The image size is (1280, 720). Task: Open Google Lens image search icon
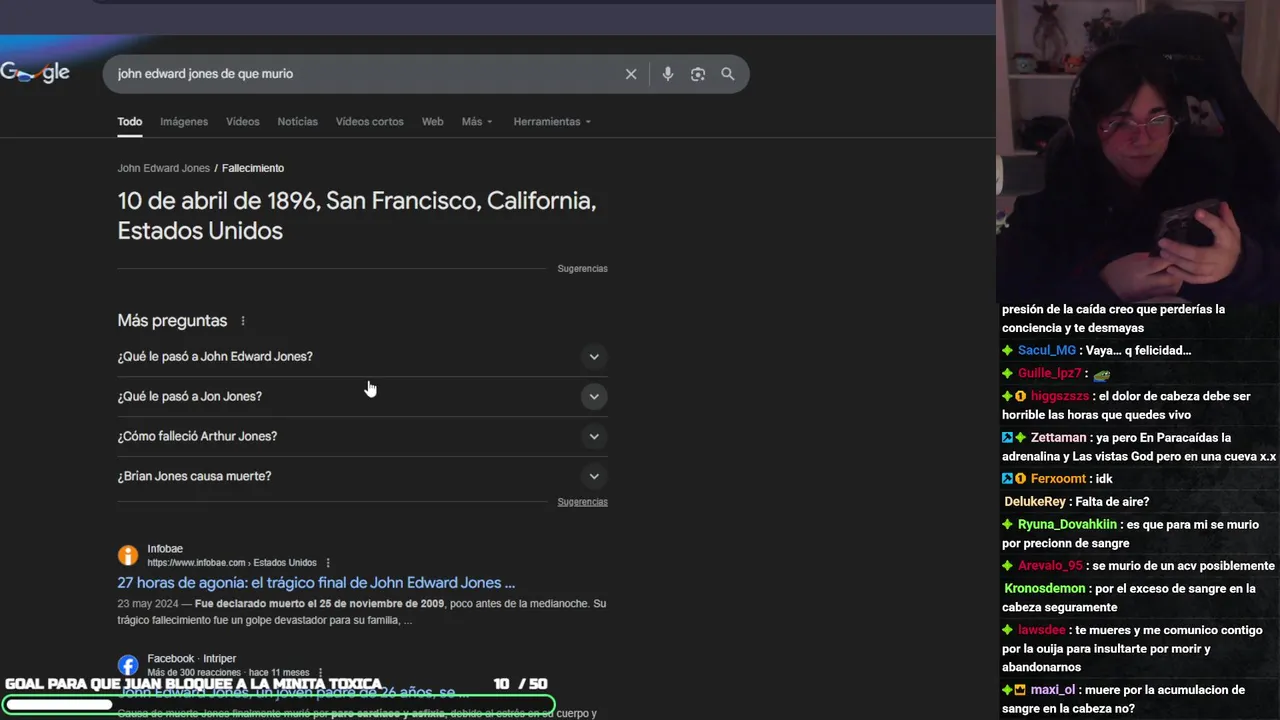click(698, 74)
